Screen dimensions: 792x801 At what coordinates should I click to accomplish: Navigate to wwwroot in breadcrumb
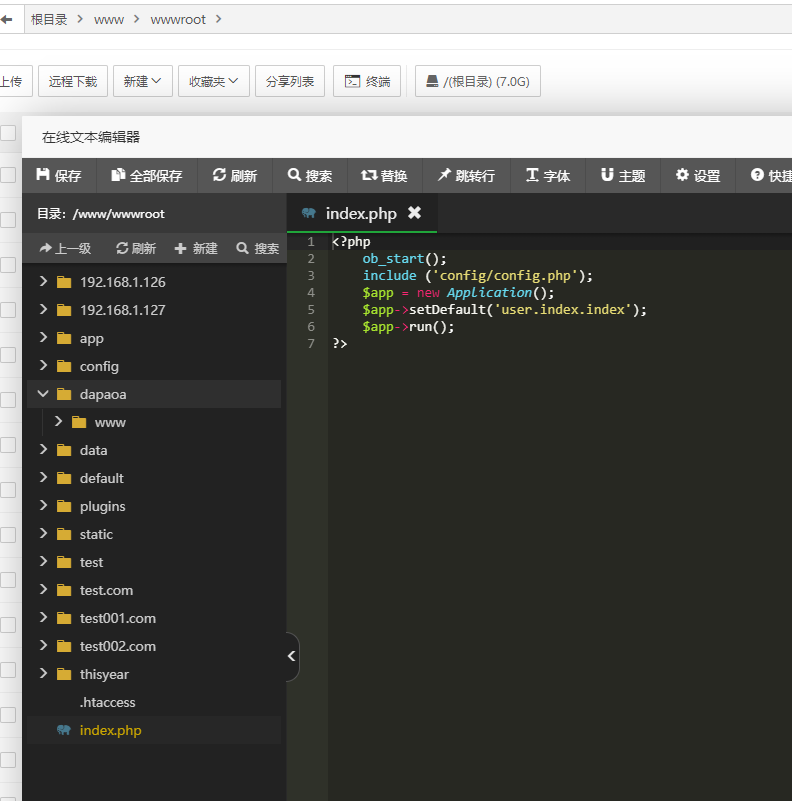[x=178, y=19]
